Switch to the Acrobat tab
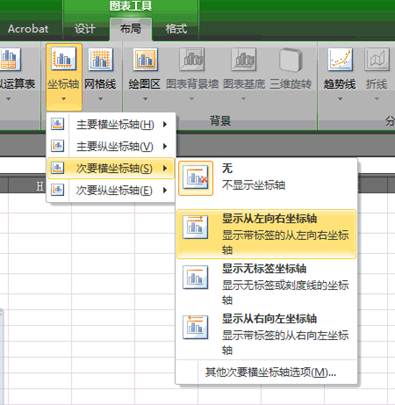The image size is (395, 405). point(28,29)
